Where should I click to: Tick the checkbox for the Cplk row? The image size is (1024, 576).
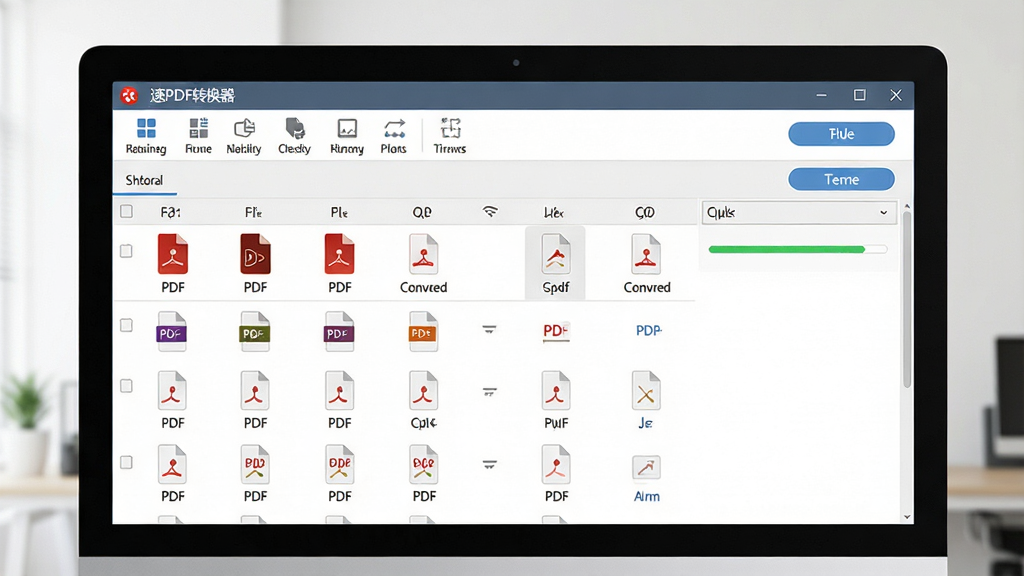(x=127, y=386)
